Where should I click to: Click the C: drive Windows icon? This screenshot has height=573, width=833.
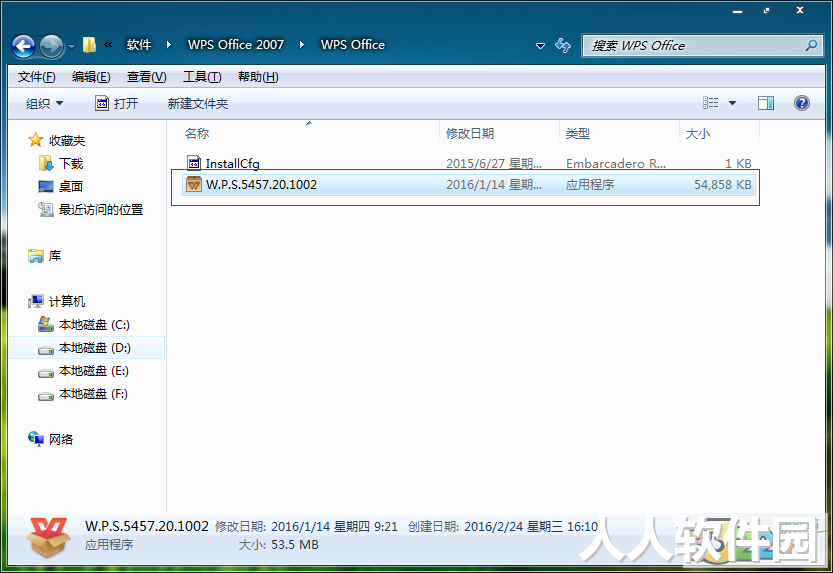point(46,324)
